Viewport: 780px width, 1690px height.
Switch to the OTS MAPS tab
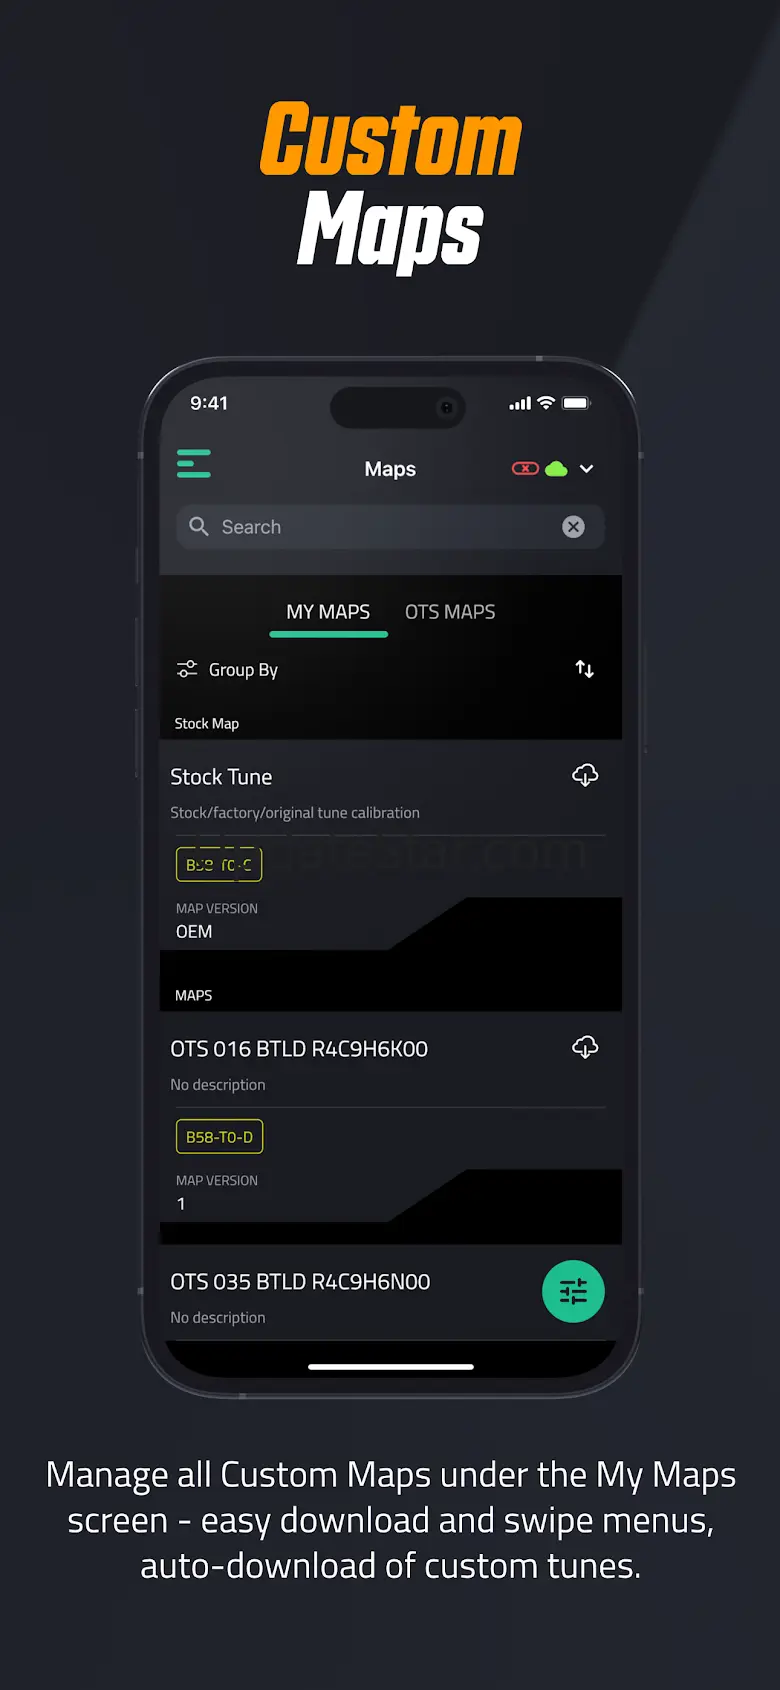click(450, 612)
